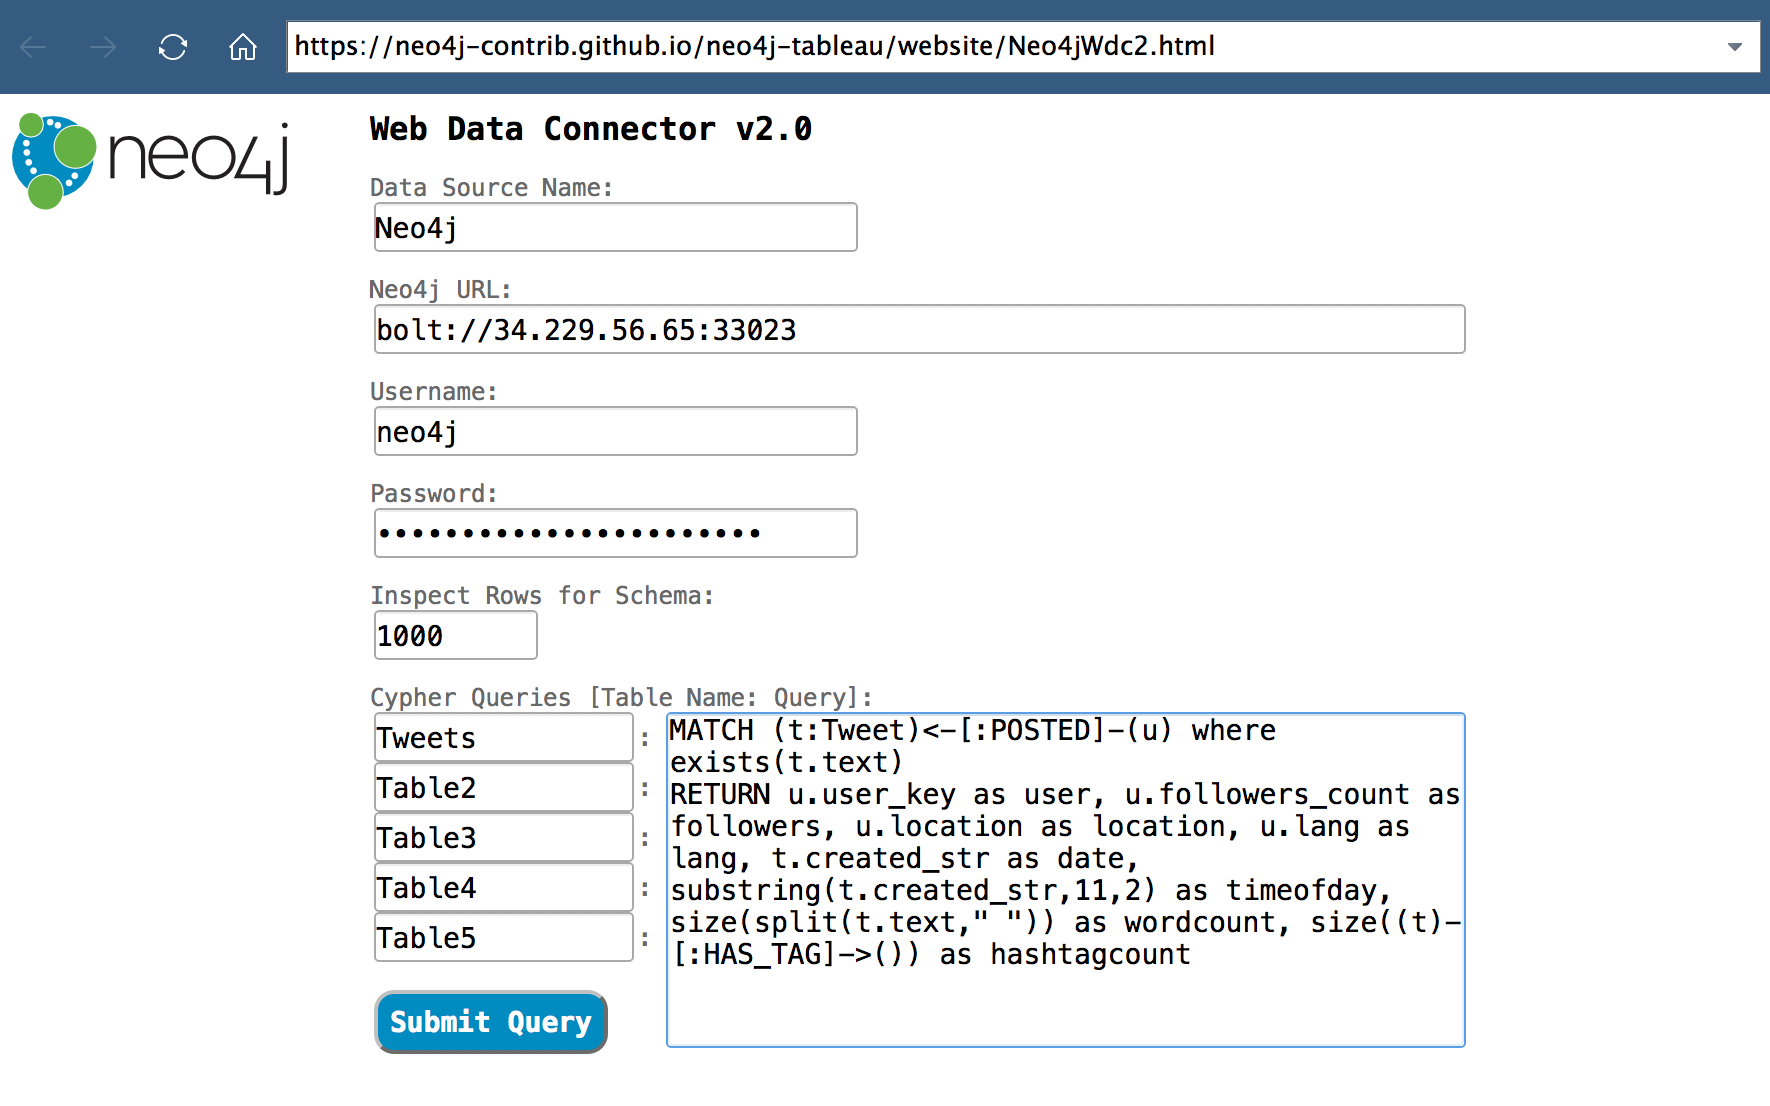1770x1106 pixels.
Task: Click the Submit Query button
Action: [x=491, y=1022]
